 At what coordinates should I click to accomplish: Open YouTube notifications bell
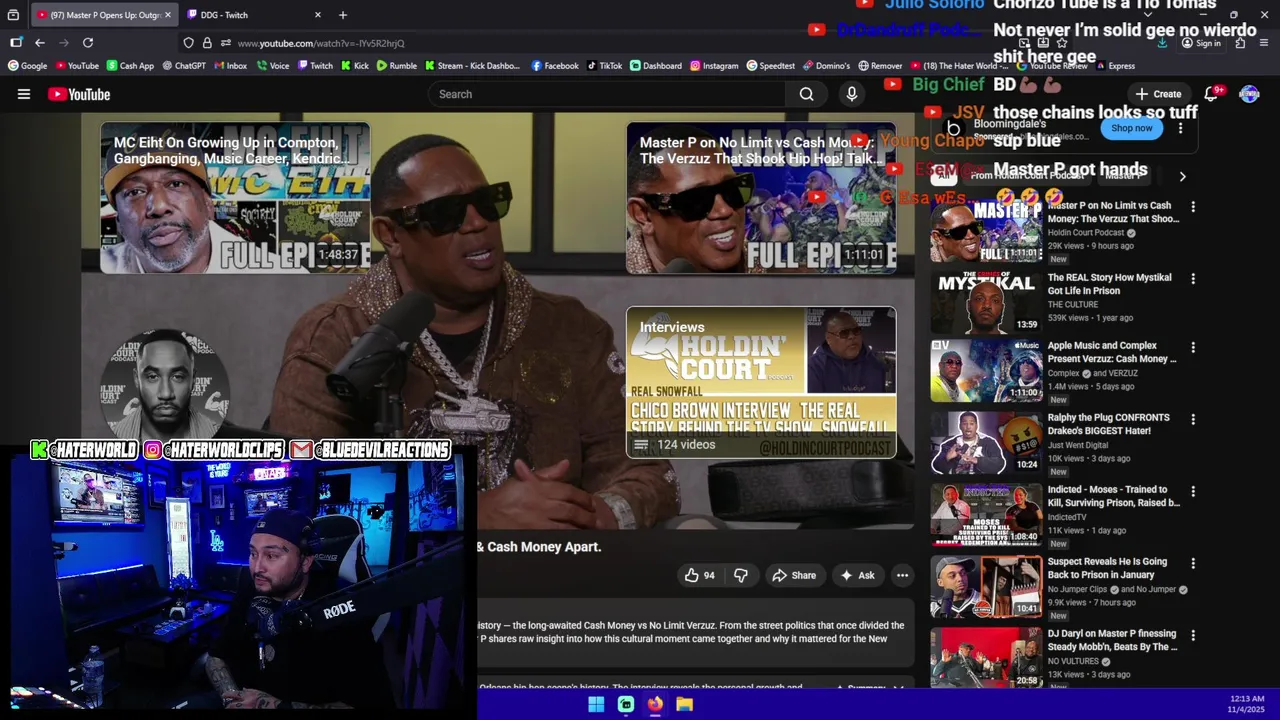coord(1211,94)
